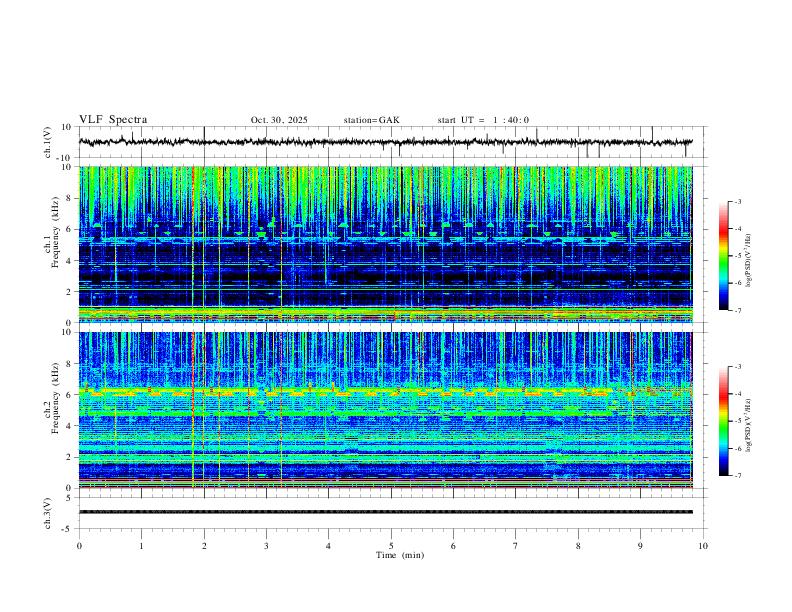Screen dimensions: 792x612
Task: Click the "8" kHz tick on ch.1 spectrogram axis
Action: pos(70,198)
